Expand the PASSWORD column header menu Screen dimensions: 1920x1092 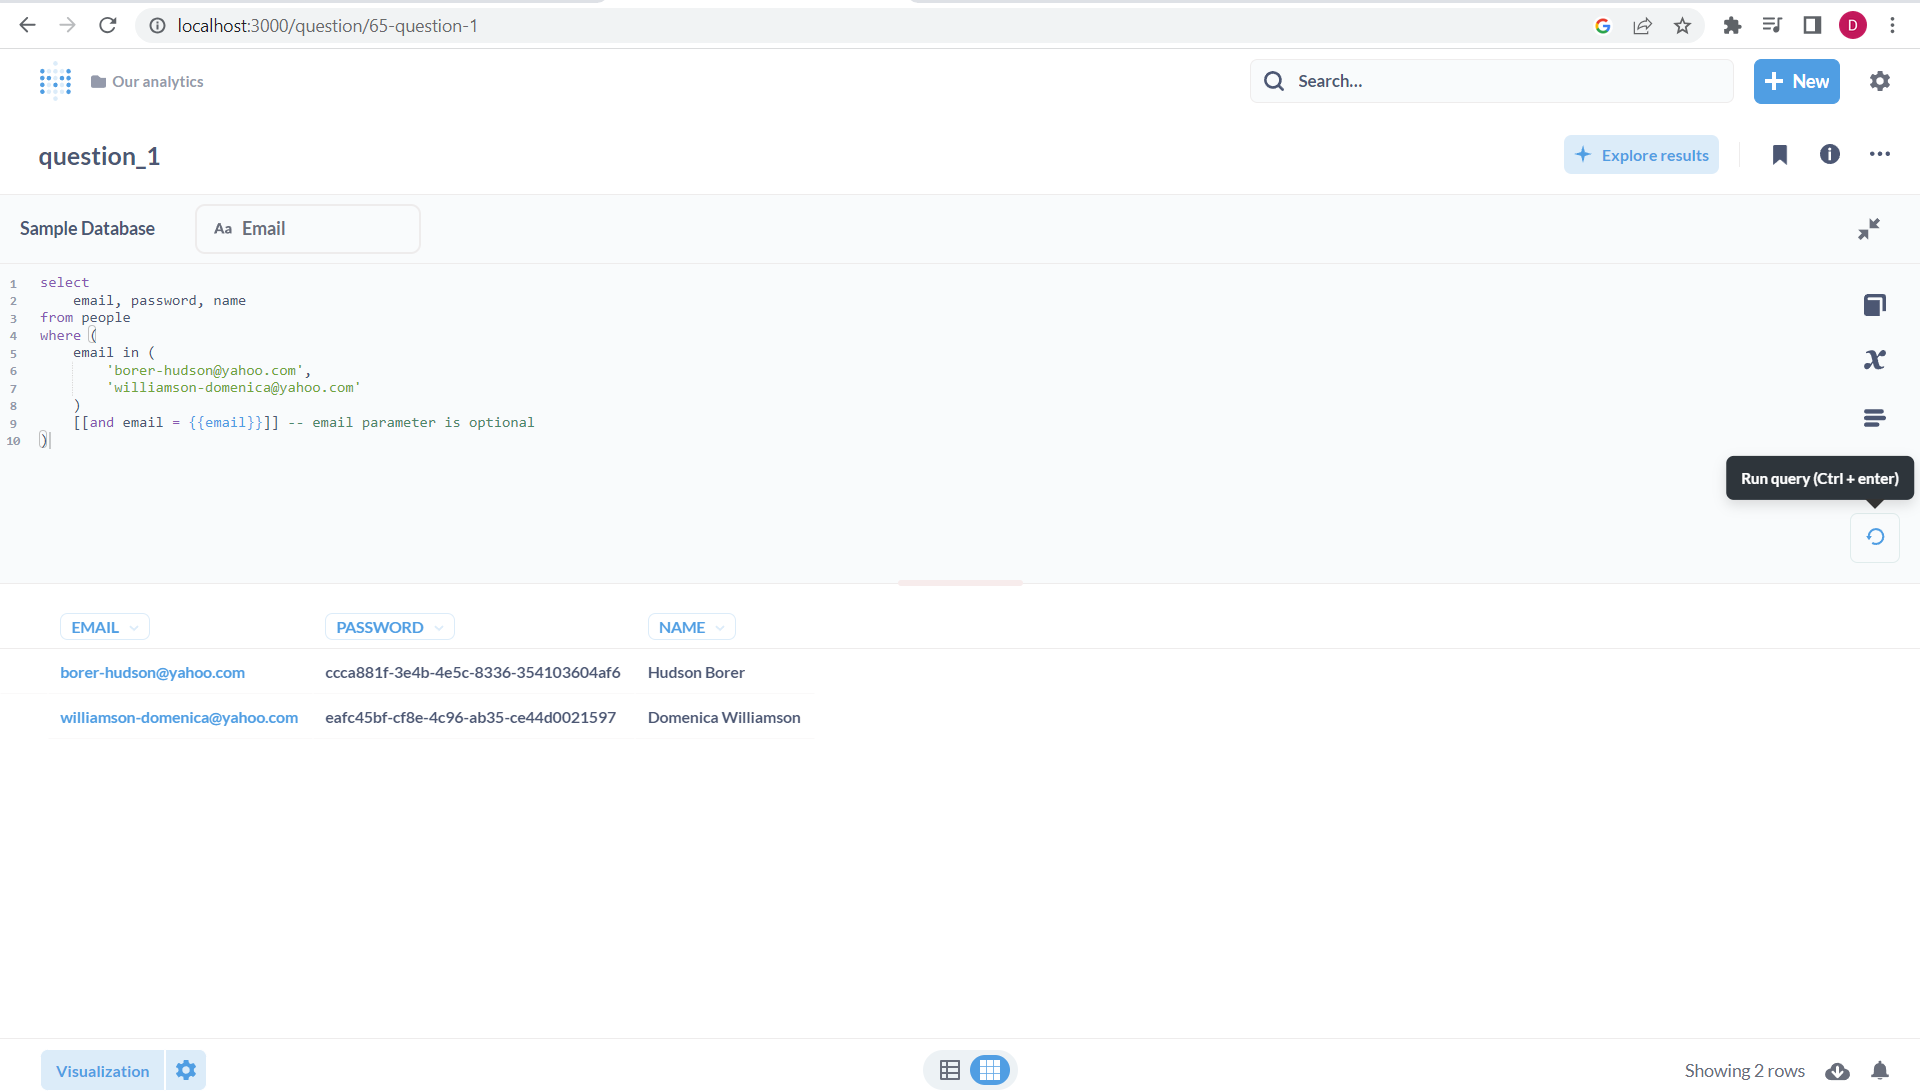pyautogui.click(x=389, y=627)
